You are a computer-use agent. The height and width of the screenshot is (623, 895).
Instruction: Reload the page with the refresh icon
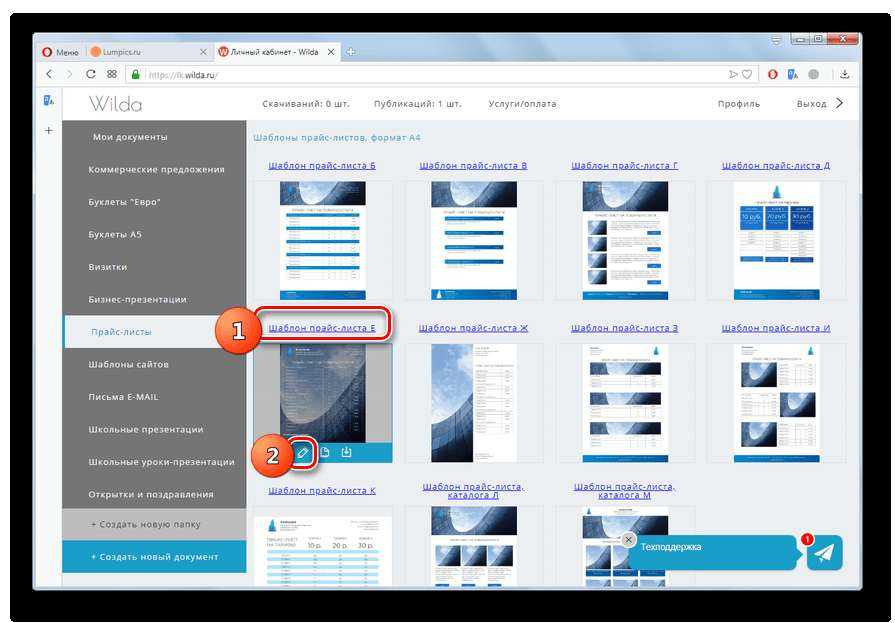[91, 74]
